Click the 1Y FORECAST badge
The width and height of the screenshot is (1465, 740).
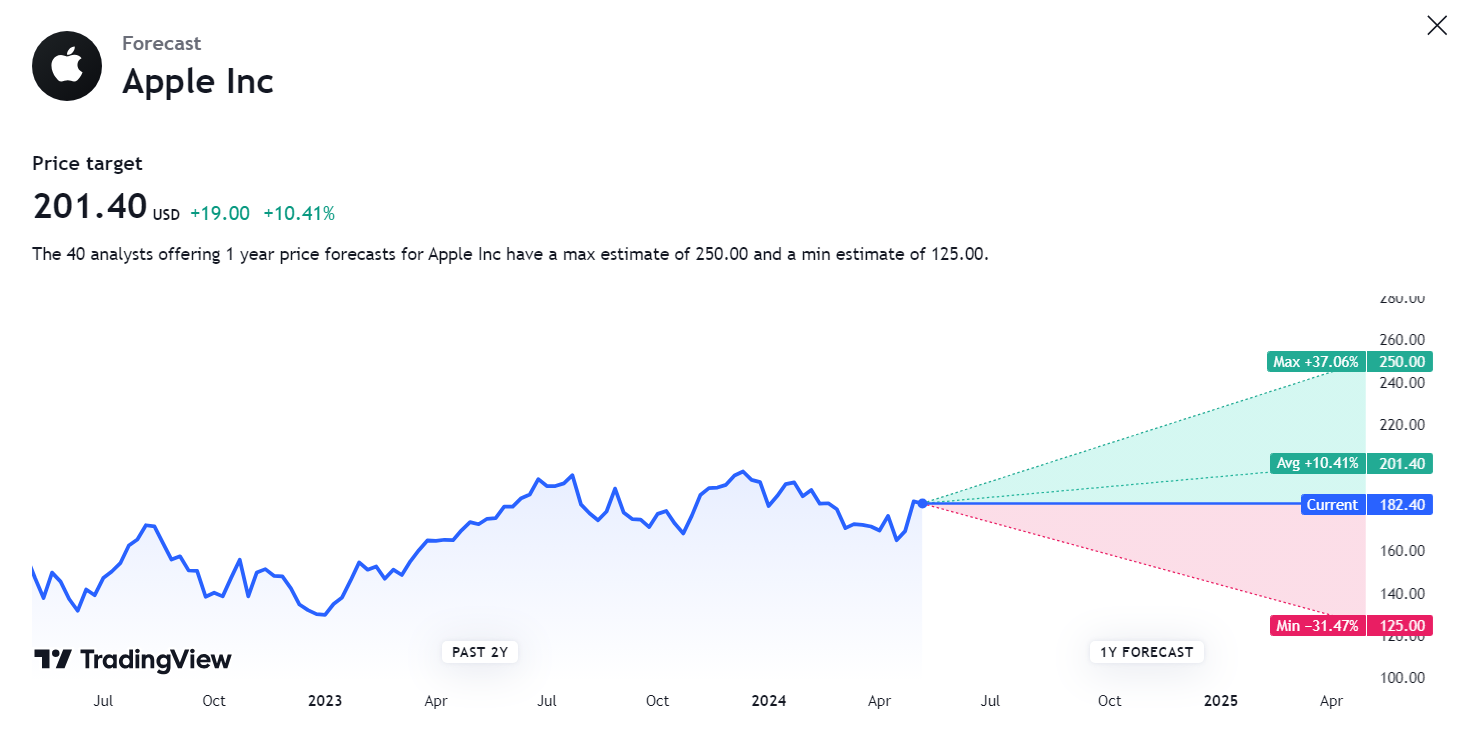coord(1146,652)
